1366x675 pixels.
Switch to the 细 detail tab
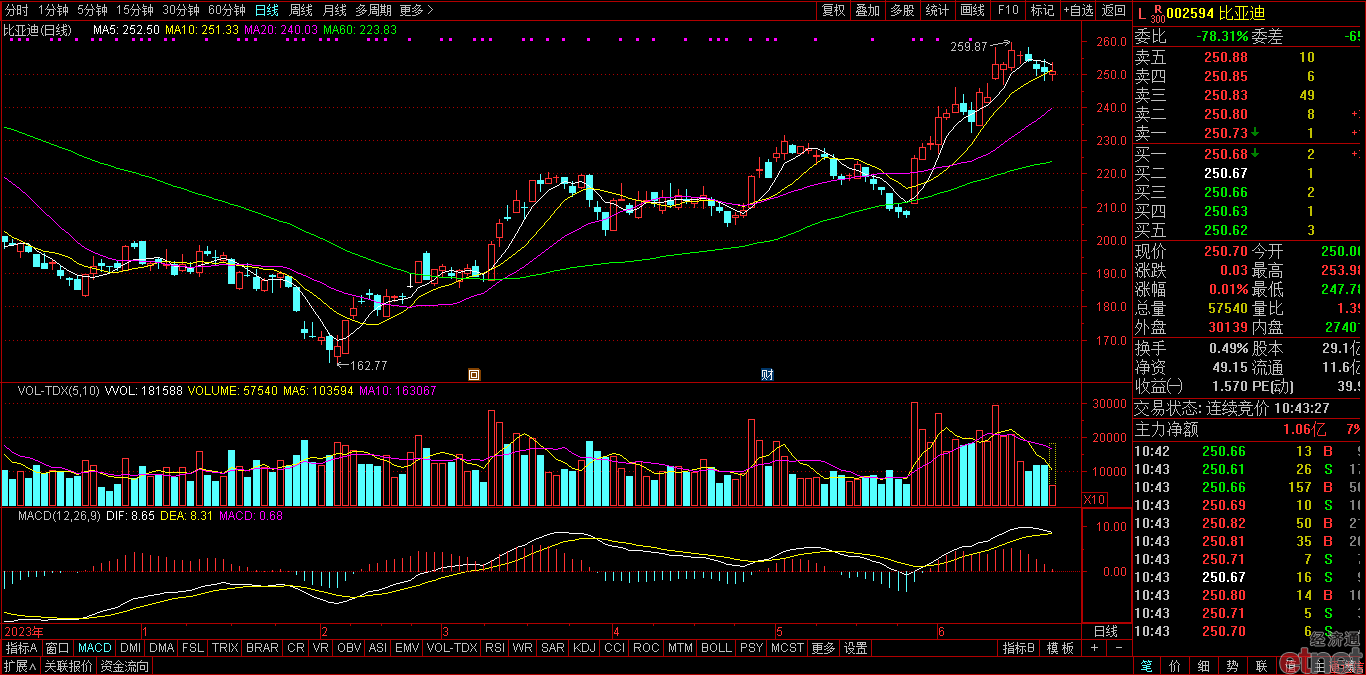(1204, 666)
